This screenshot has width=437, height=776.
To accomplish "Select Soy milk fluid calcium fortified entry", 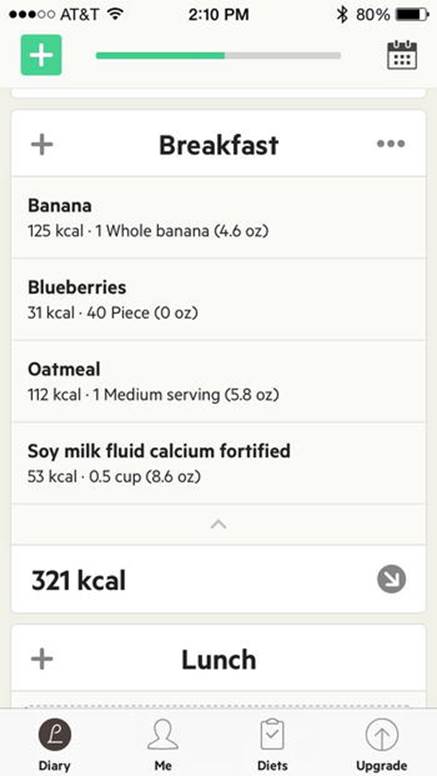I will click(218, 463).
